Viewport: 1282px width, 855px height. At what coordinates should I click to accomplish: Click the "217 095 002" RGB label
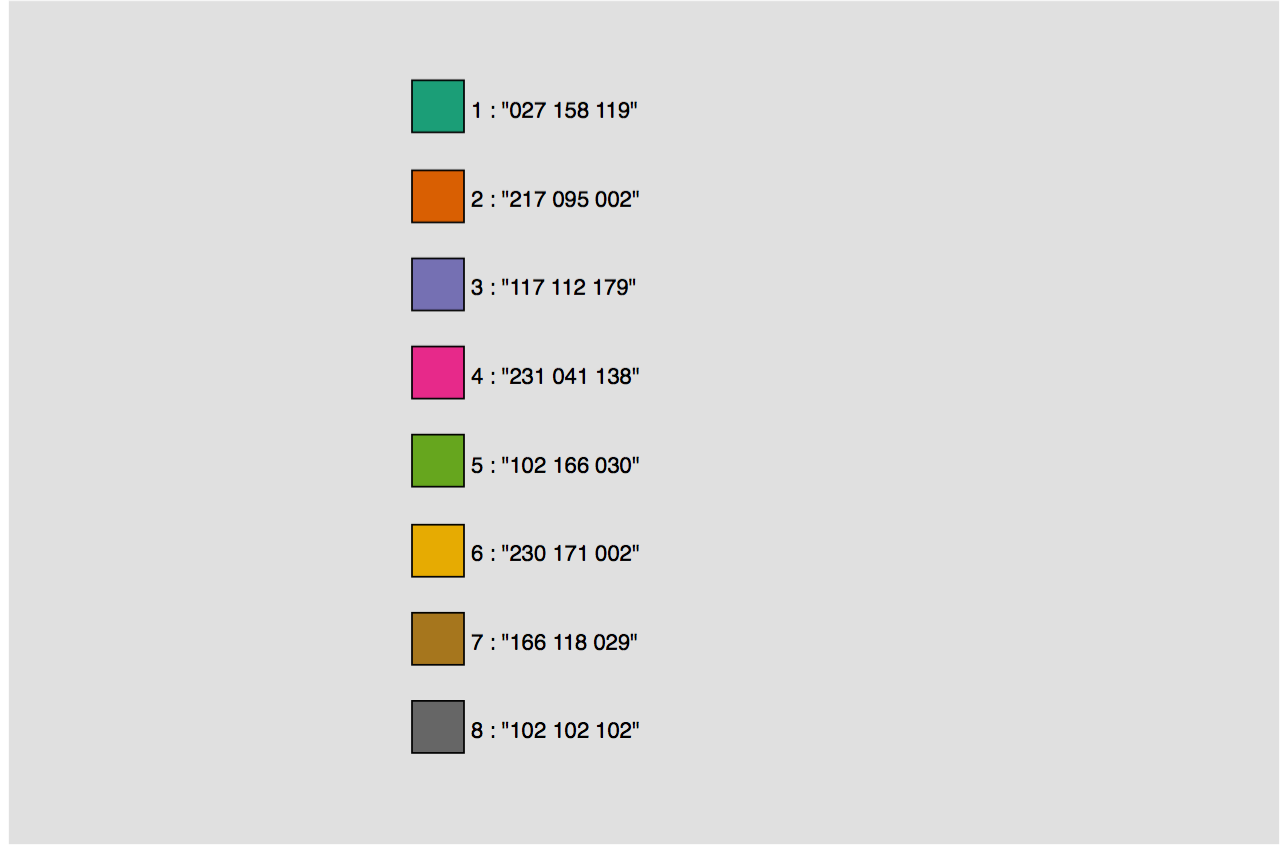570,200
